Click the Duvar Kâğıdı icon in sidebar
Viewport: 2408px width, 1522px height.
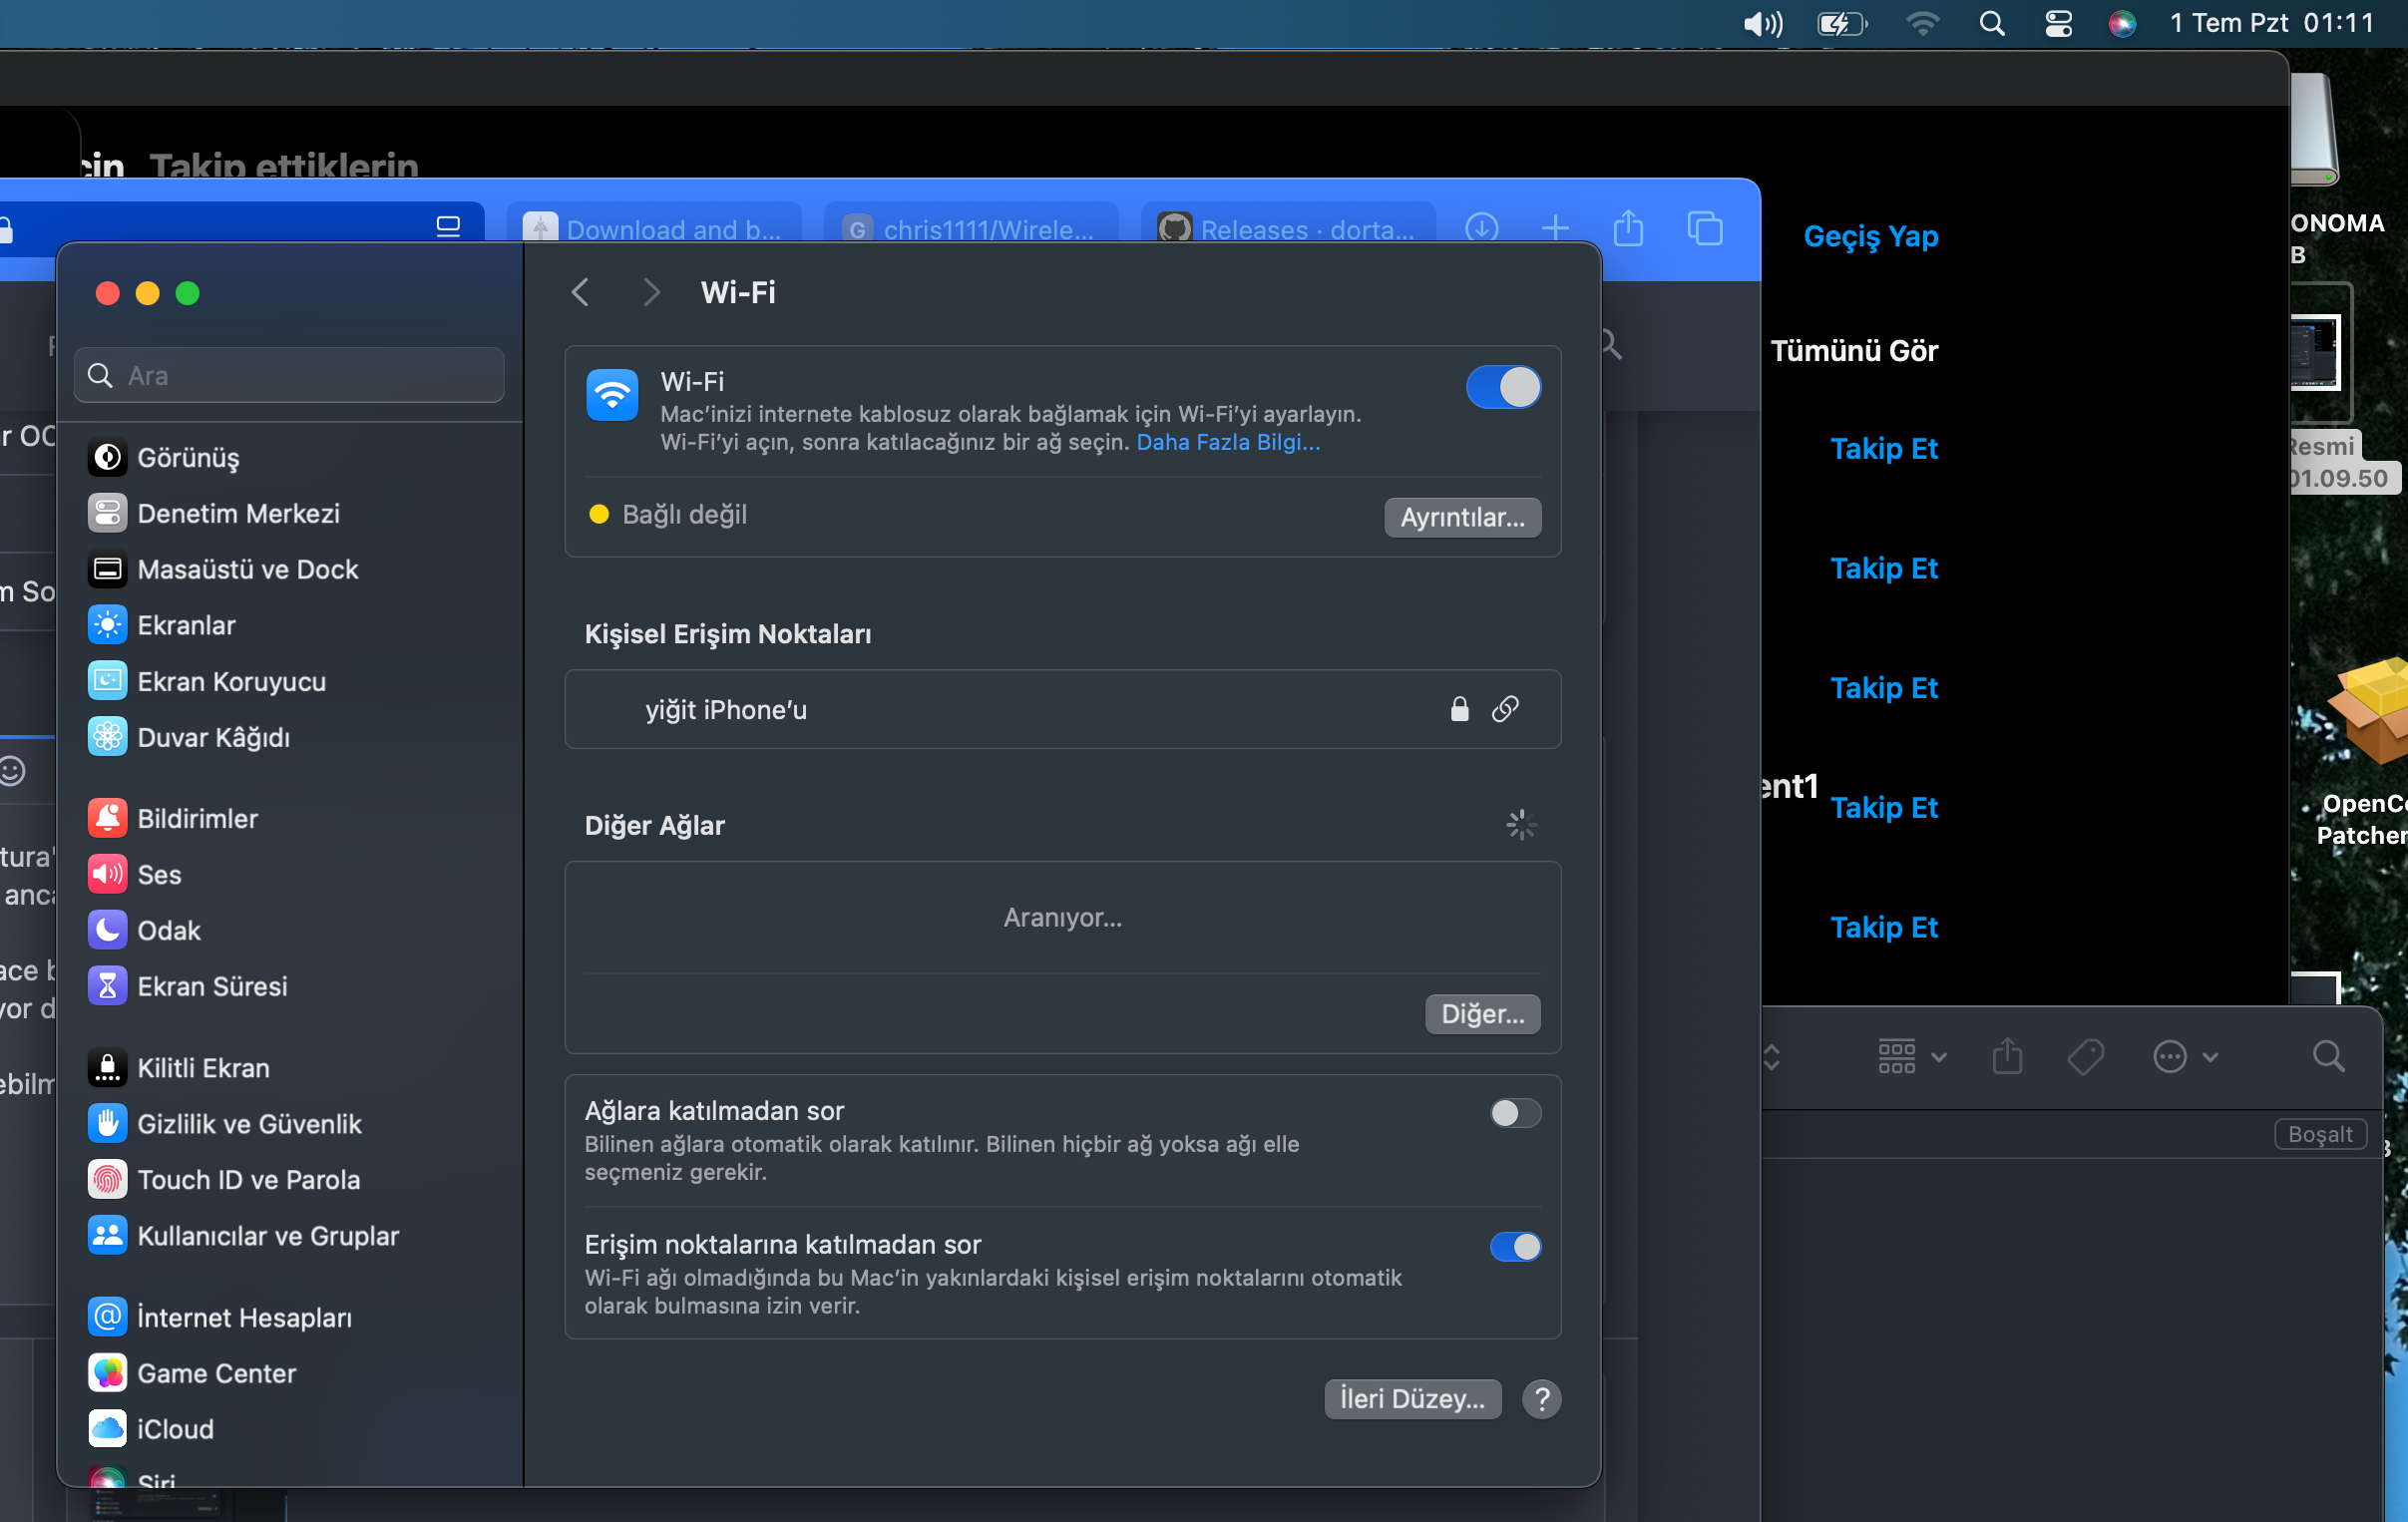pyautogui.click(x=107, y=737)
